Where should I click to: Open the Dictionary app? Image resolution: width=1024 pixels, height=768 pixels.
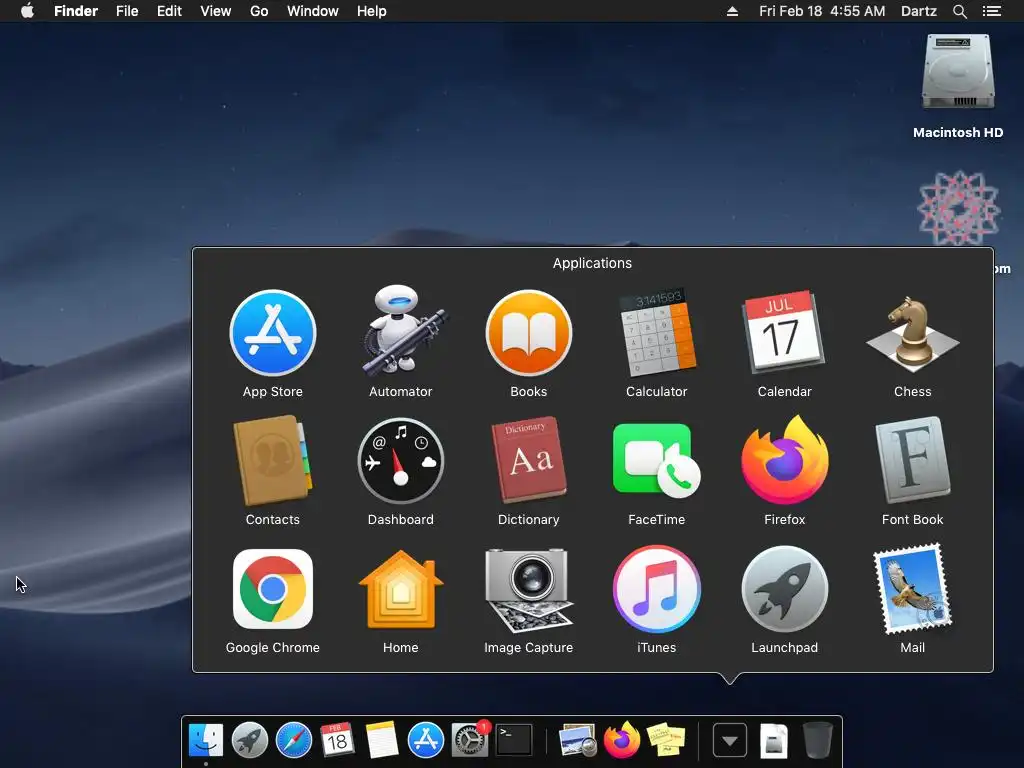pyautogui.click(x=528, y=460)
